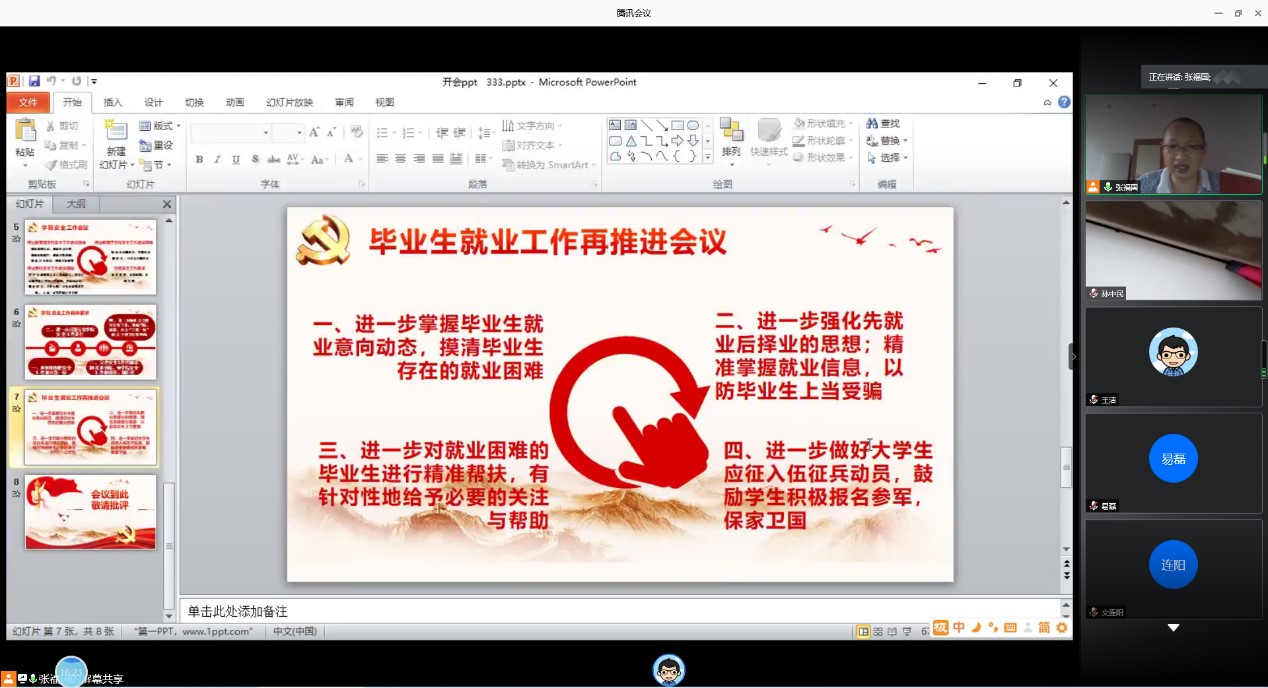1268x688 pixels.
Task: Open PowerPoint help question mark icon
Action: (1064, 102)
